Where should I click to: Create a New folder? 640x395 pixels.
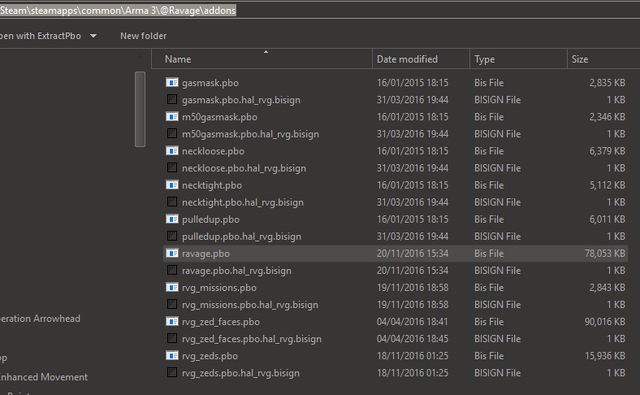143,36
